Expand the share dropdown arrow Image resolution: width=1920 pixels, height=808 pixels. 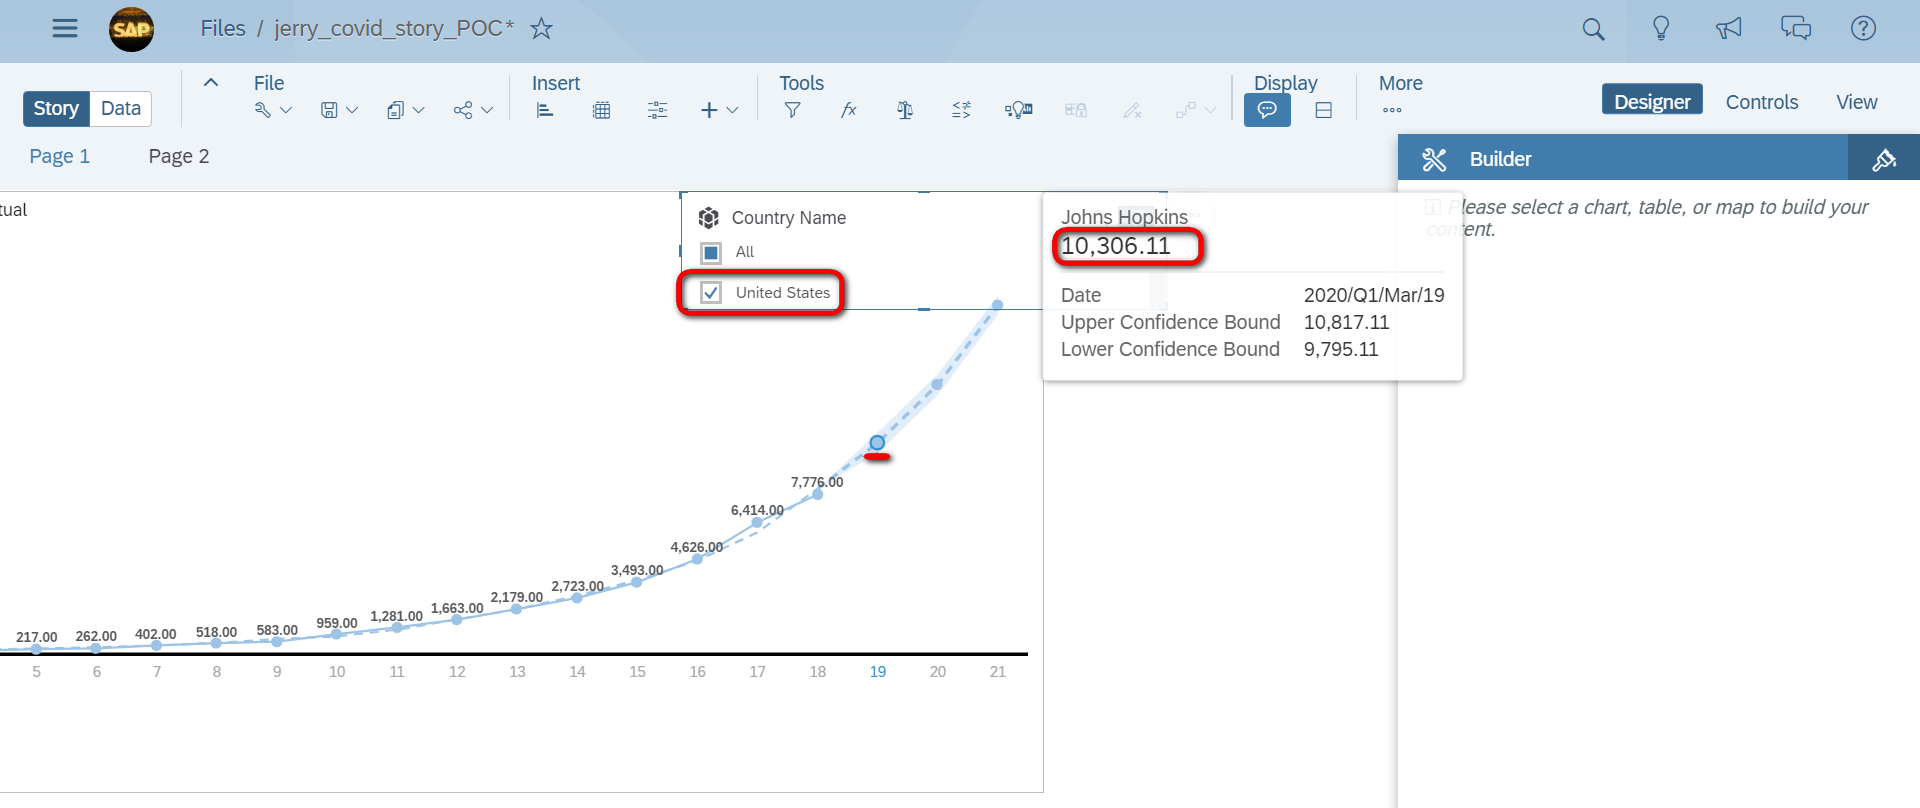[487, 110]
